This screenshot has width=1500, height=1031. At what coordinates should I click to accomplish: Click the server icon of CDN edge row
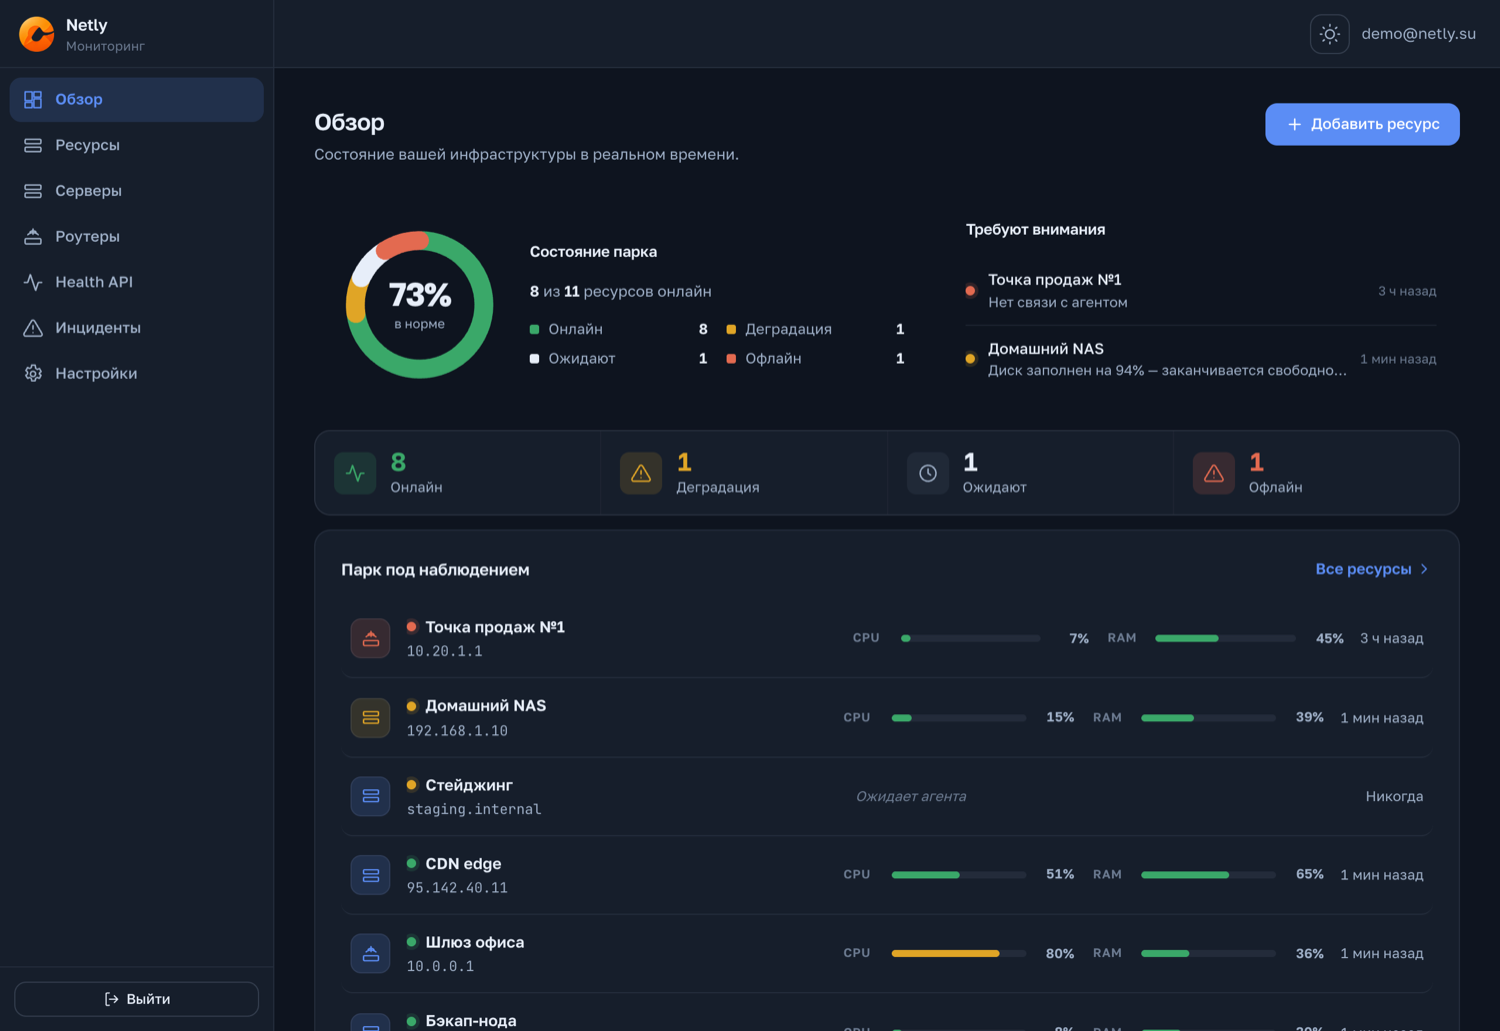tap(370, 875)
